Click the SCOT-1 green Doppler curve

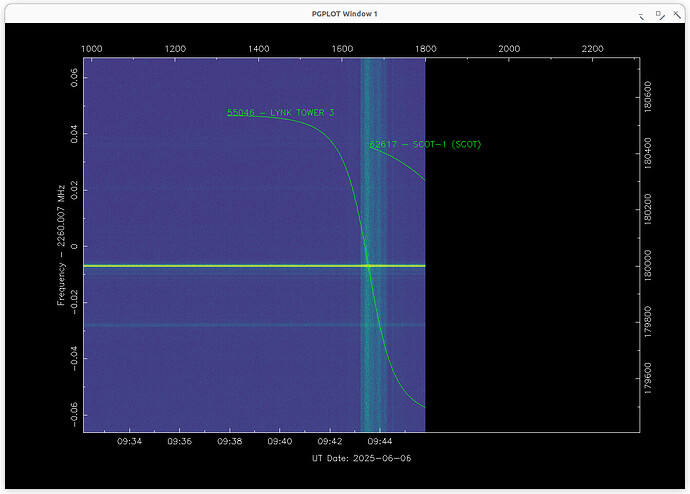click(400, 162)
